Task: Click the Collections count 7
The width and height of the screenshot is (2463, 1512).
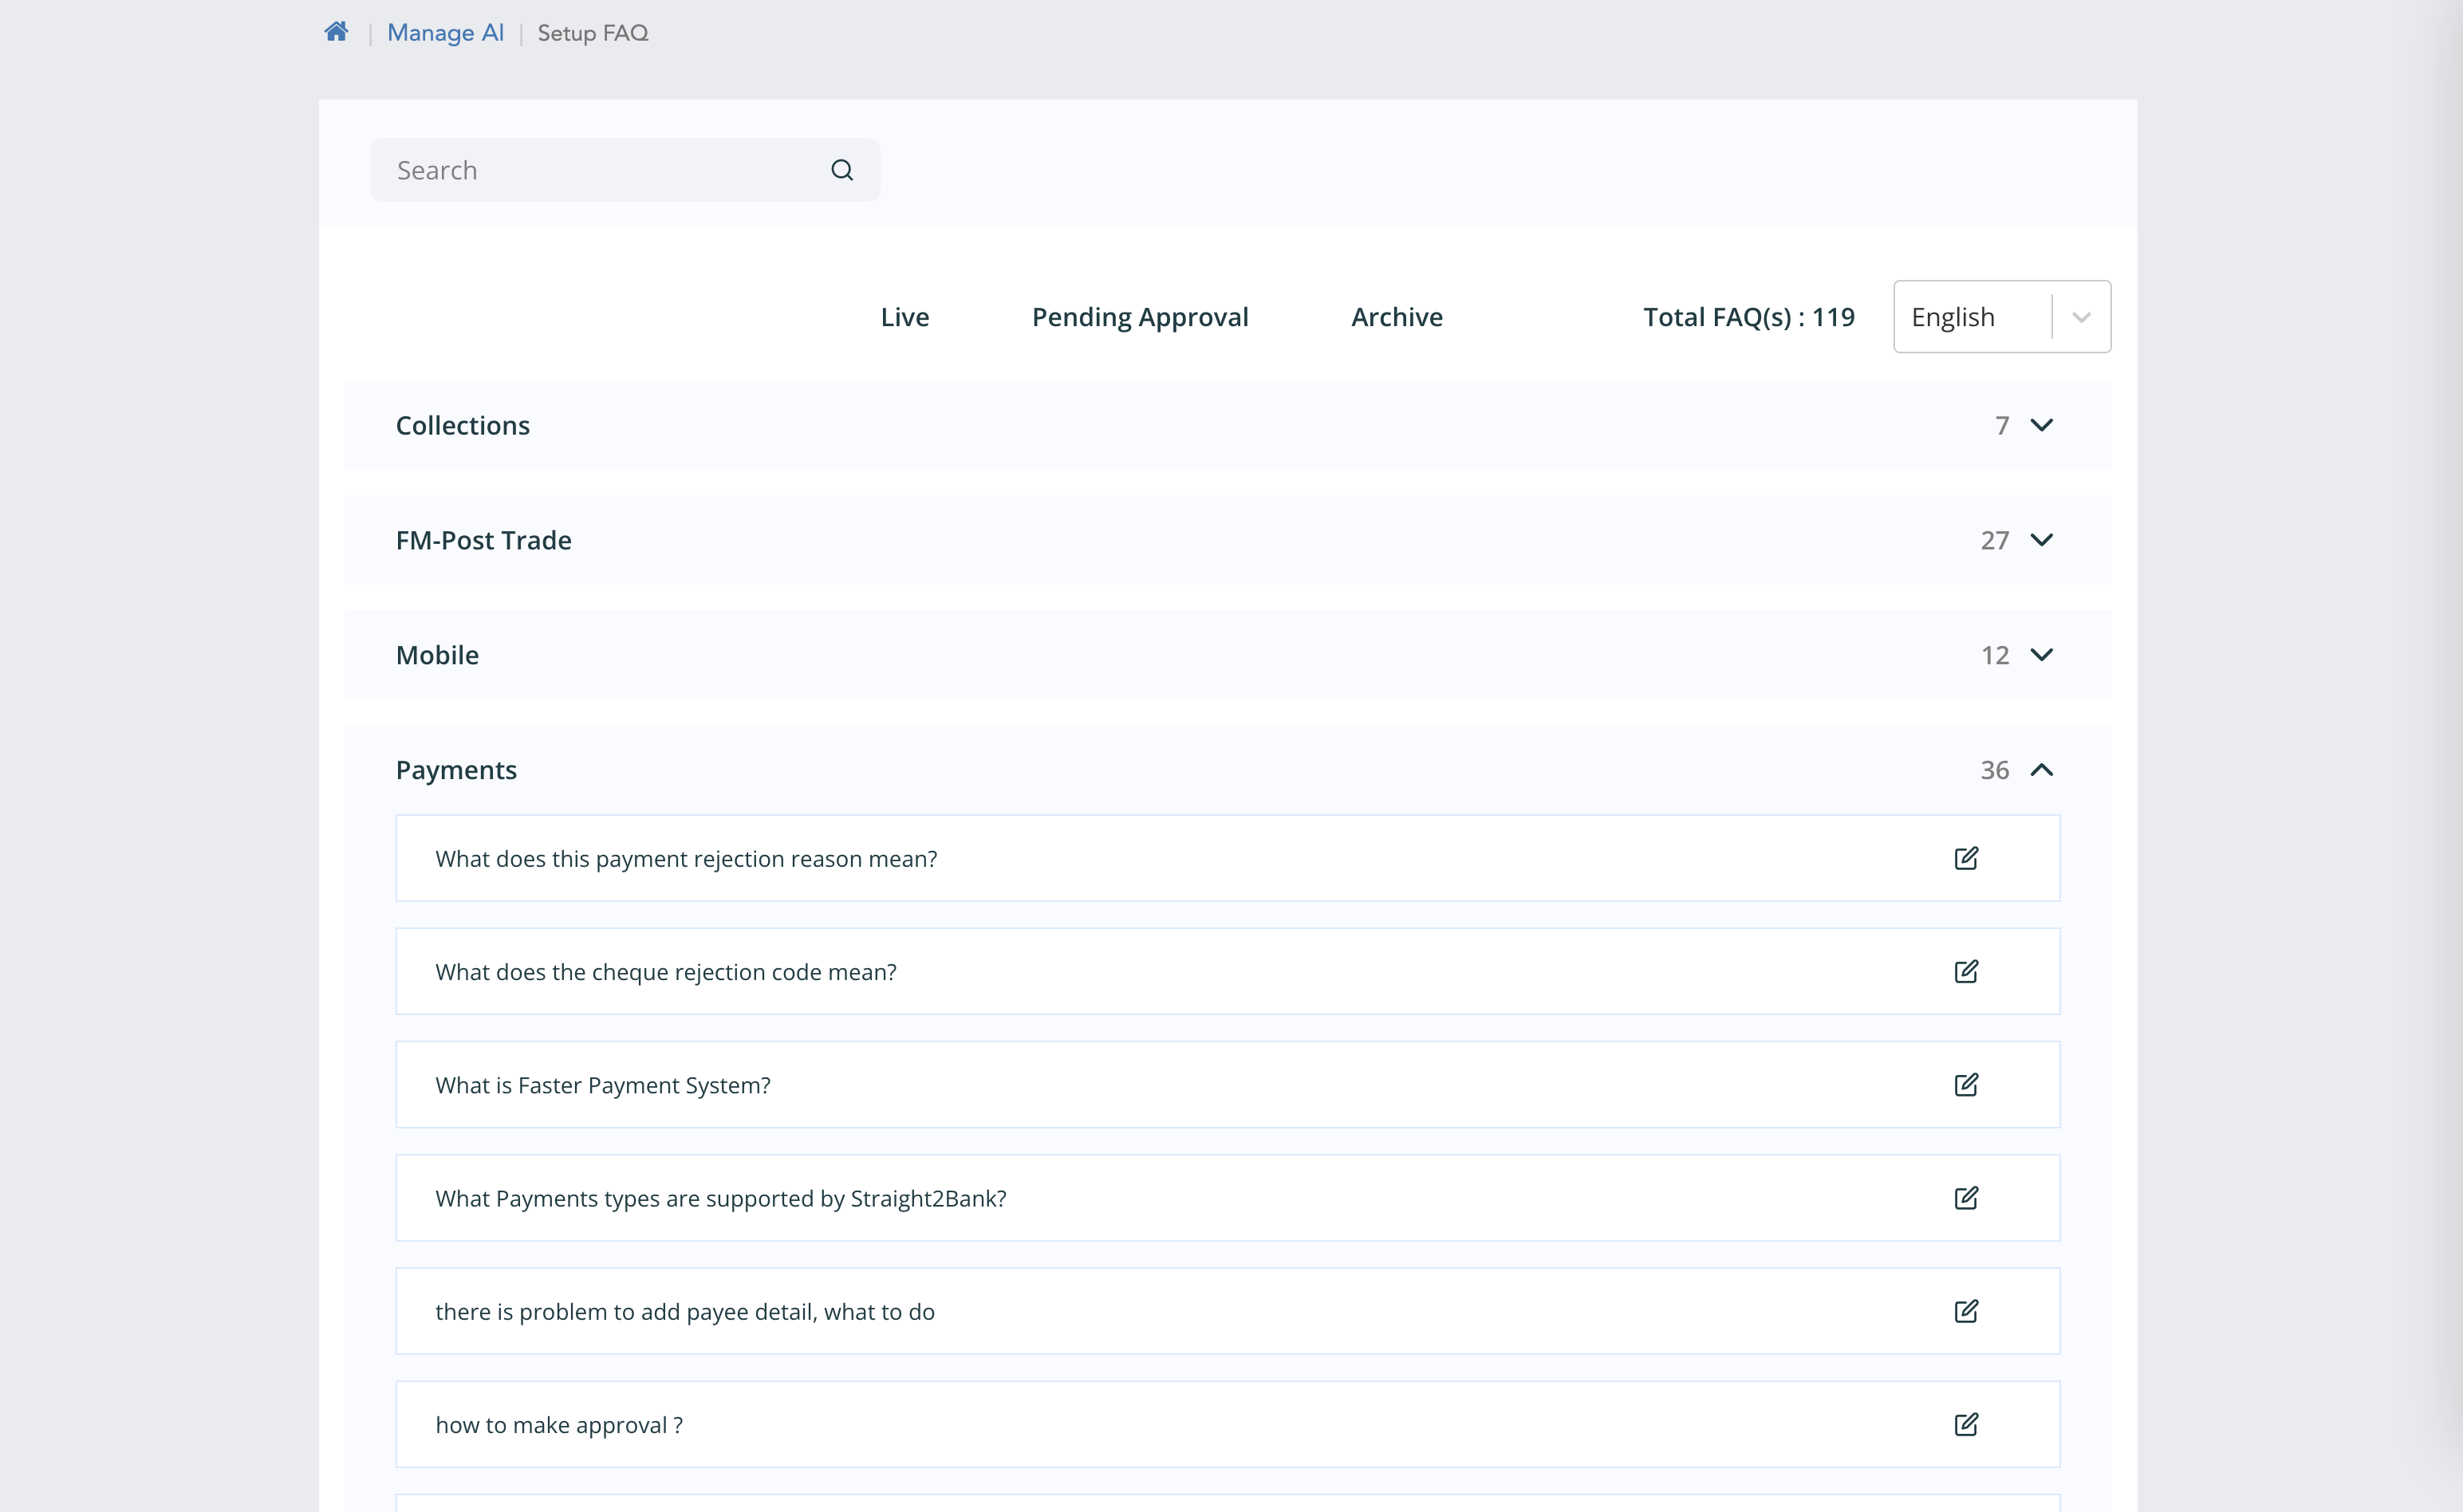Action: pos(2002,426)
